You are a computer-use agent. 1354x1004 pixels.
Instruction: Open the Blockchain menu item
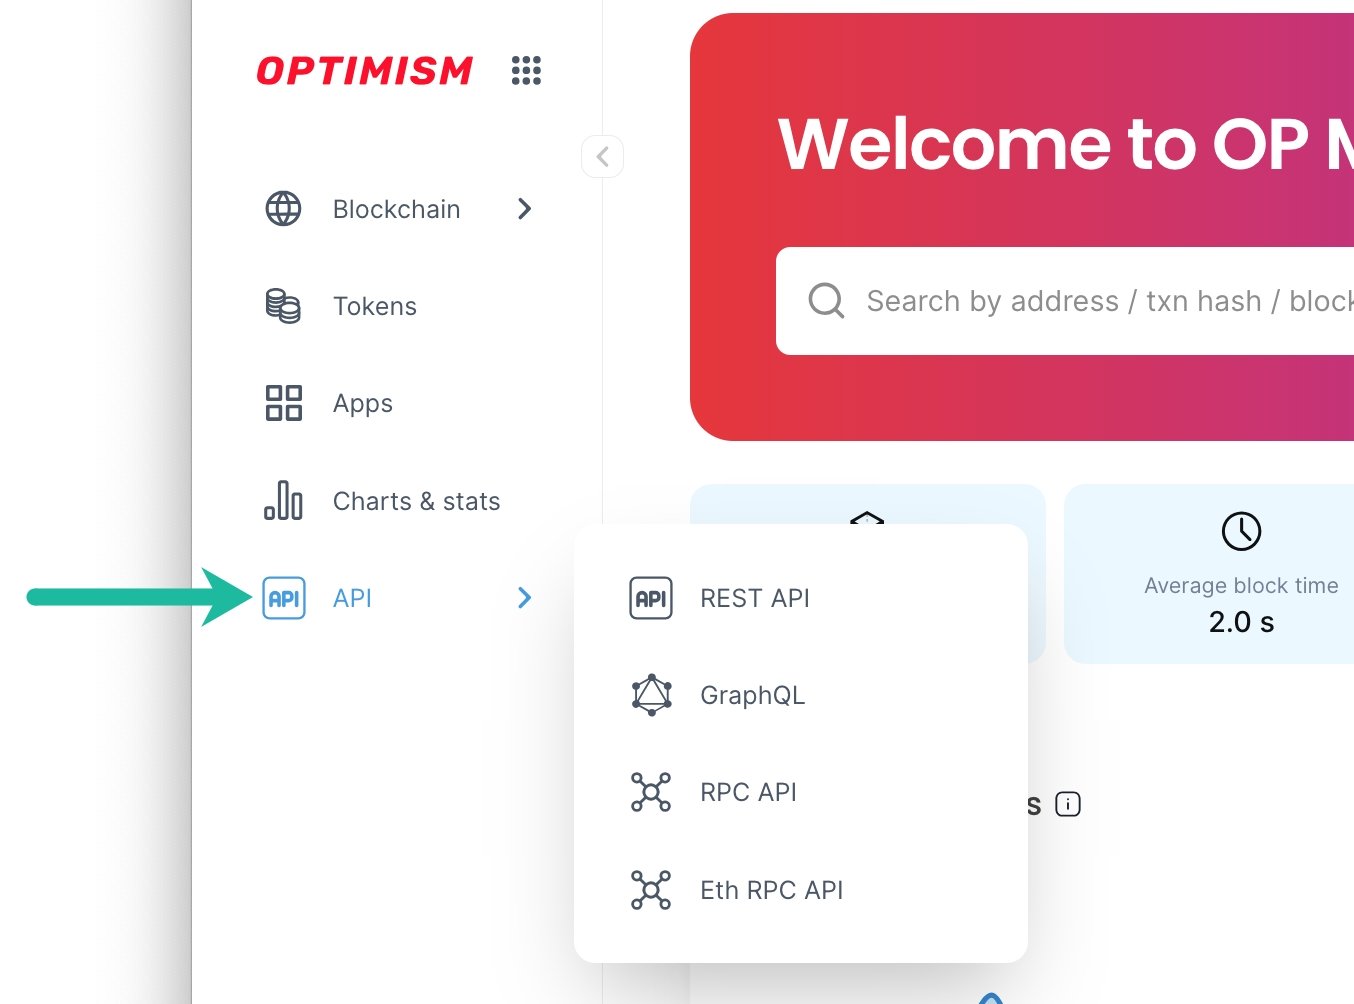pyautogui.click(x=398, y=209)
